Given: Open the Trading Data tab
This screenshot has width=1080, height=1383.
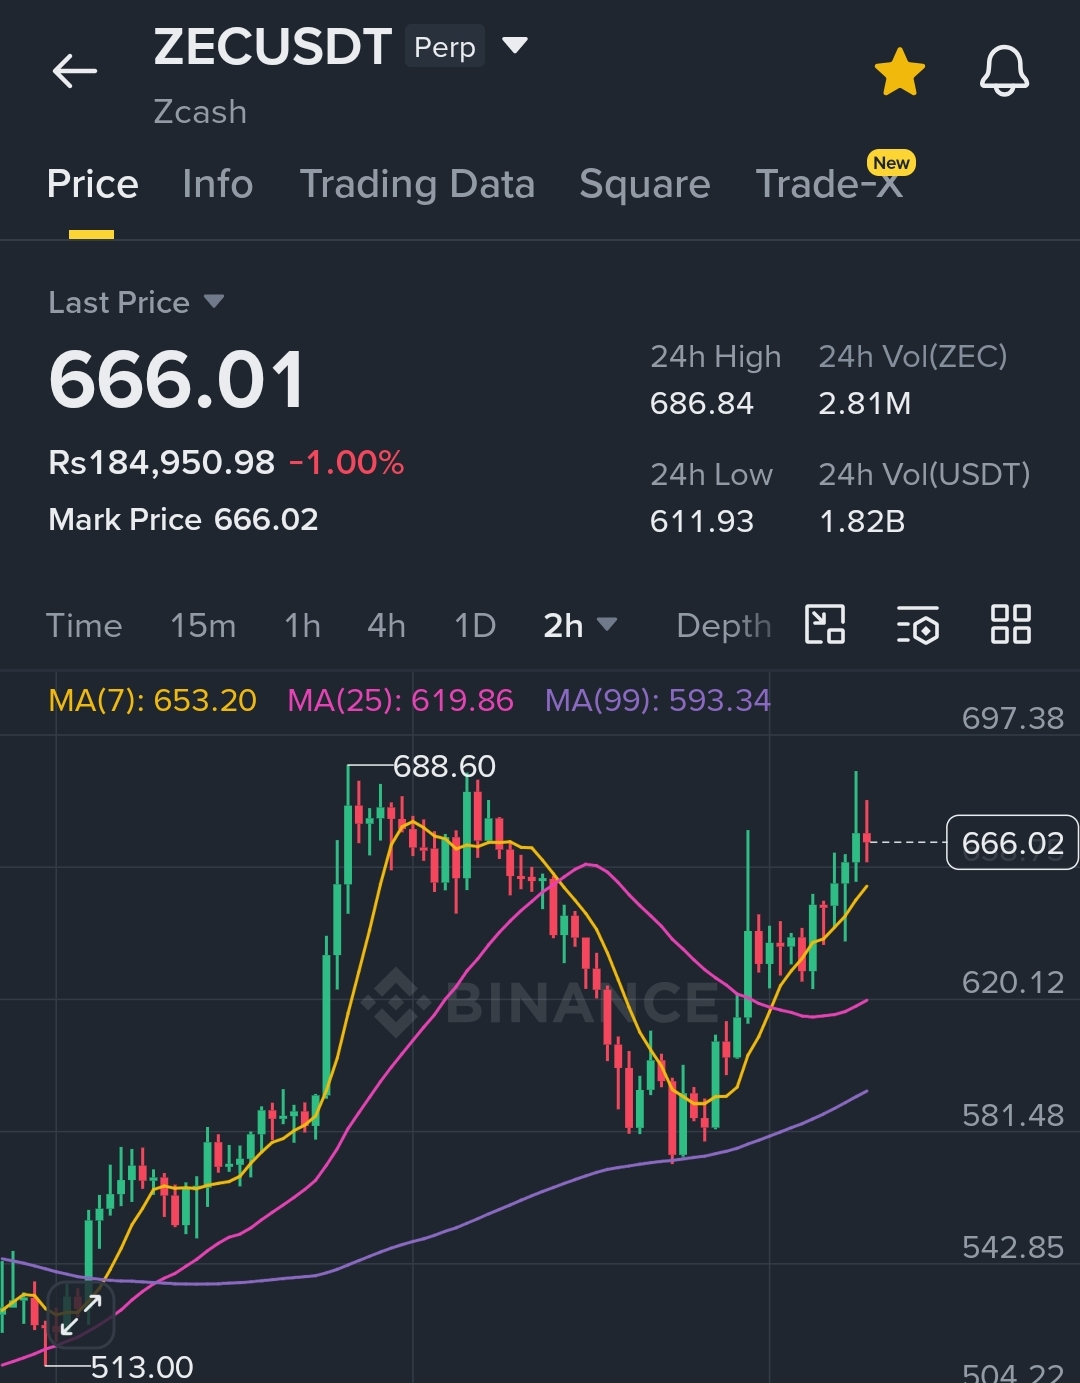Looking at the screenshot, I should (x=417, y=184).
